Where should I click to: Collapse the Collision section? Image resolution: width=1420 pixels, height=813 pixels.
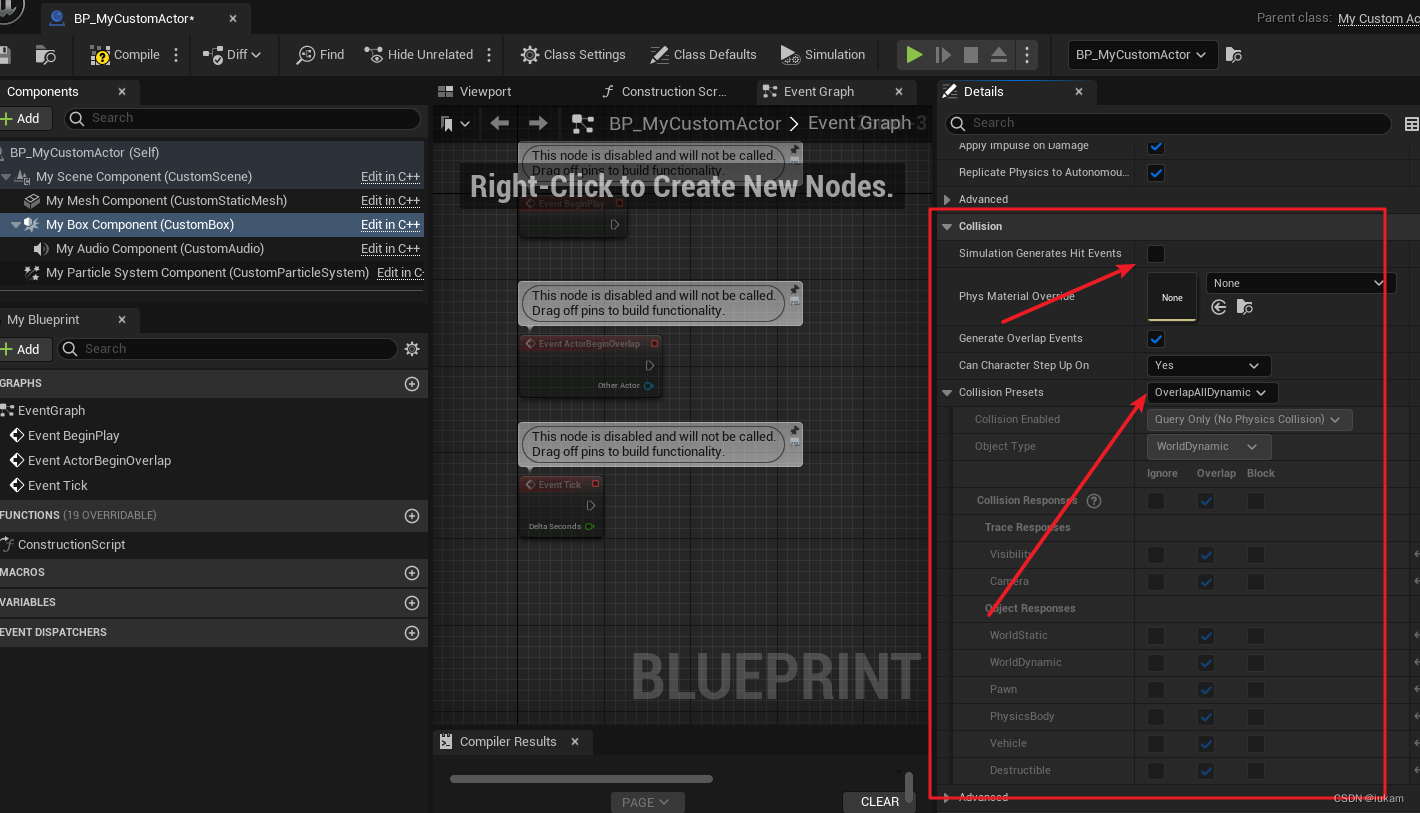(947, 227)
